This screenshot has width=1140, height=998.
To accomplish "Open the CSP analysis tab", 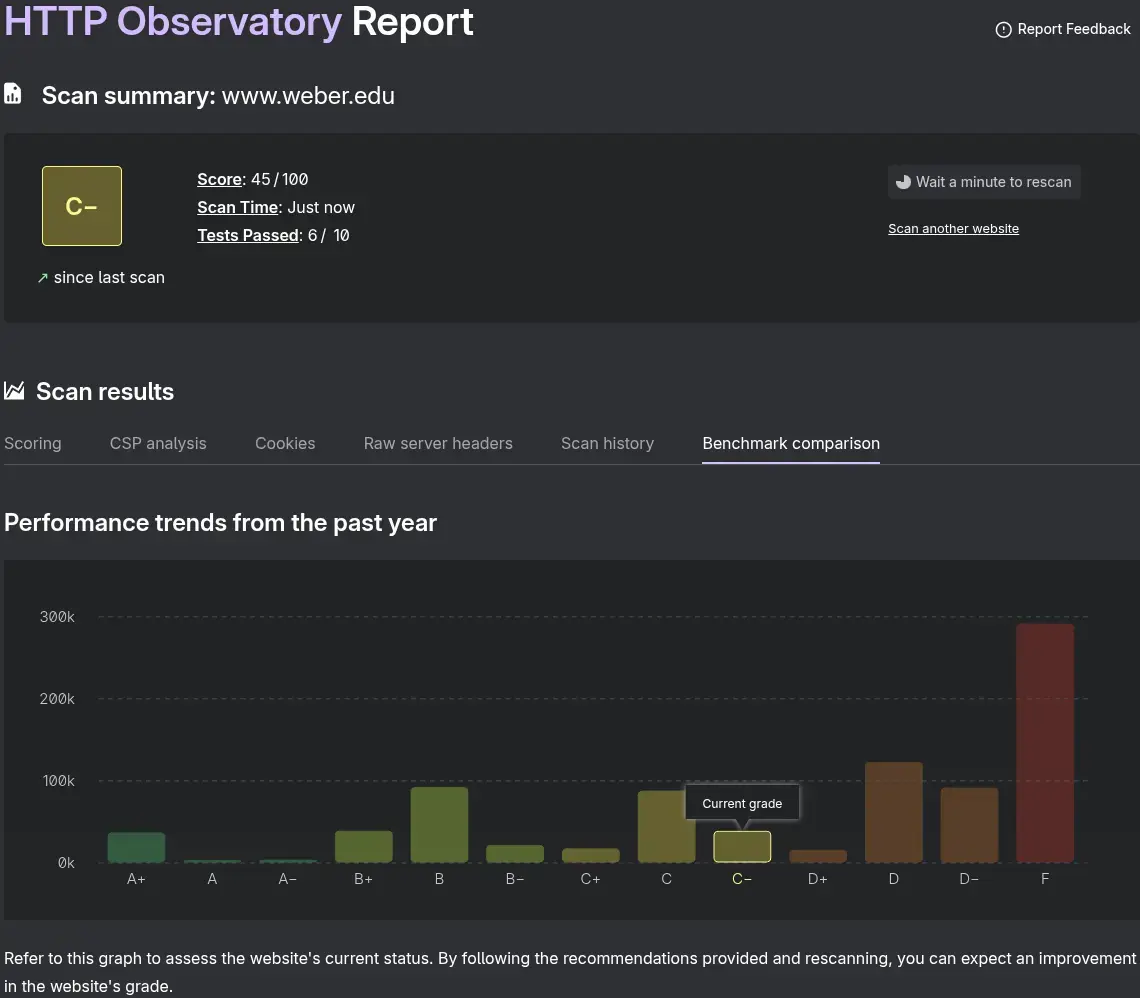I will [x=157, y=443].
